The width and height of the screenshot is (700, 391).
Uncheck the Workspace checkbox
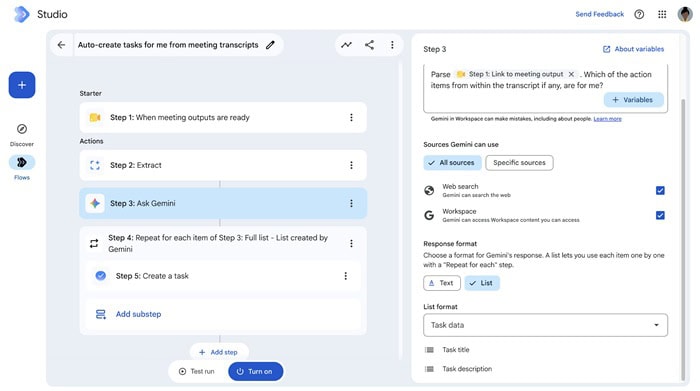tap(660, 215)
